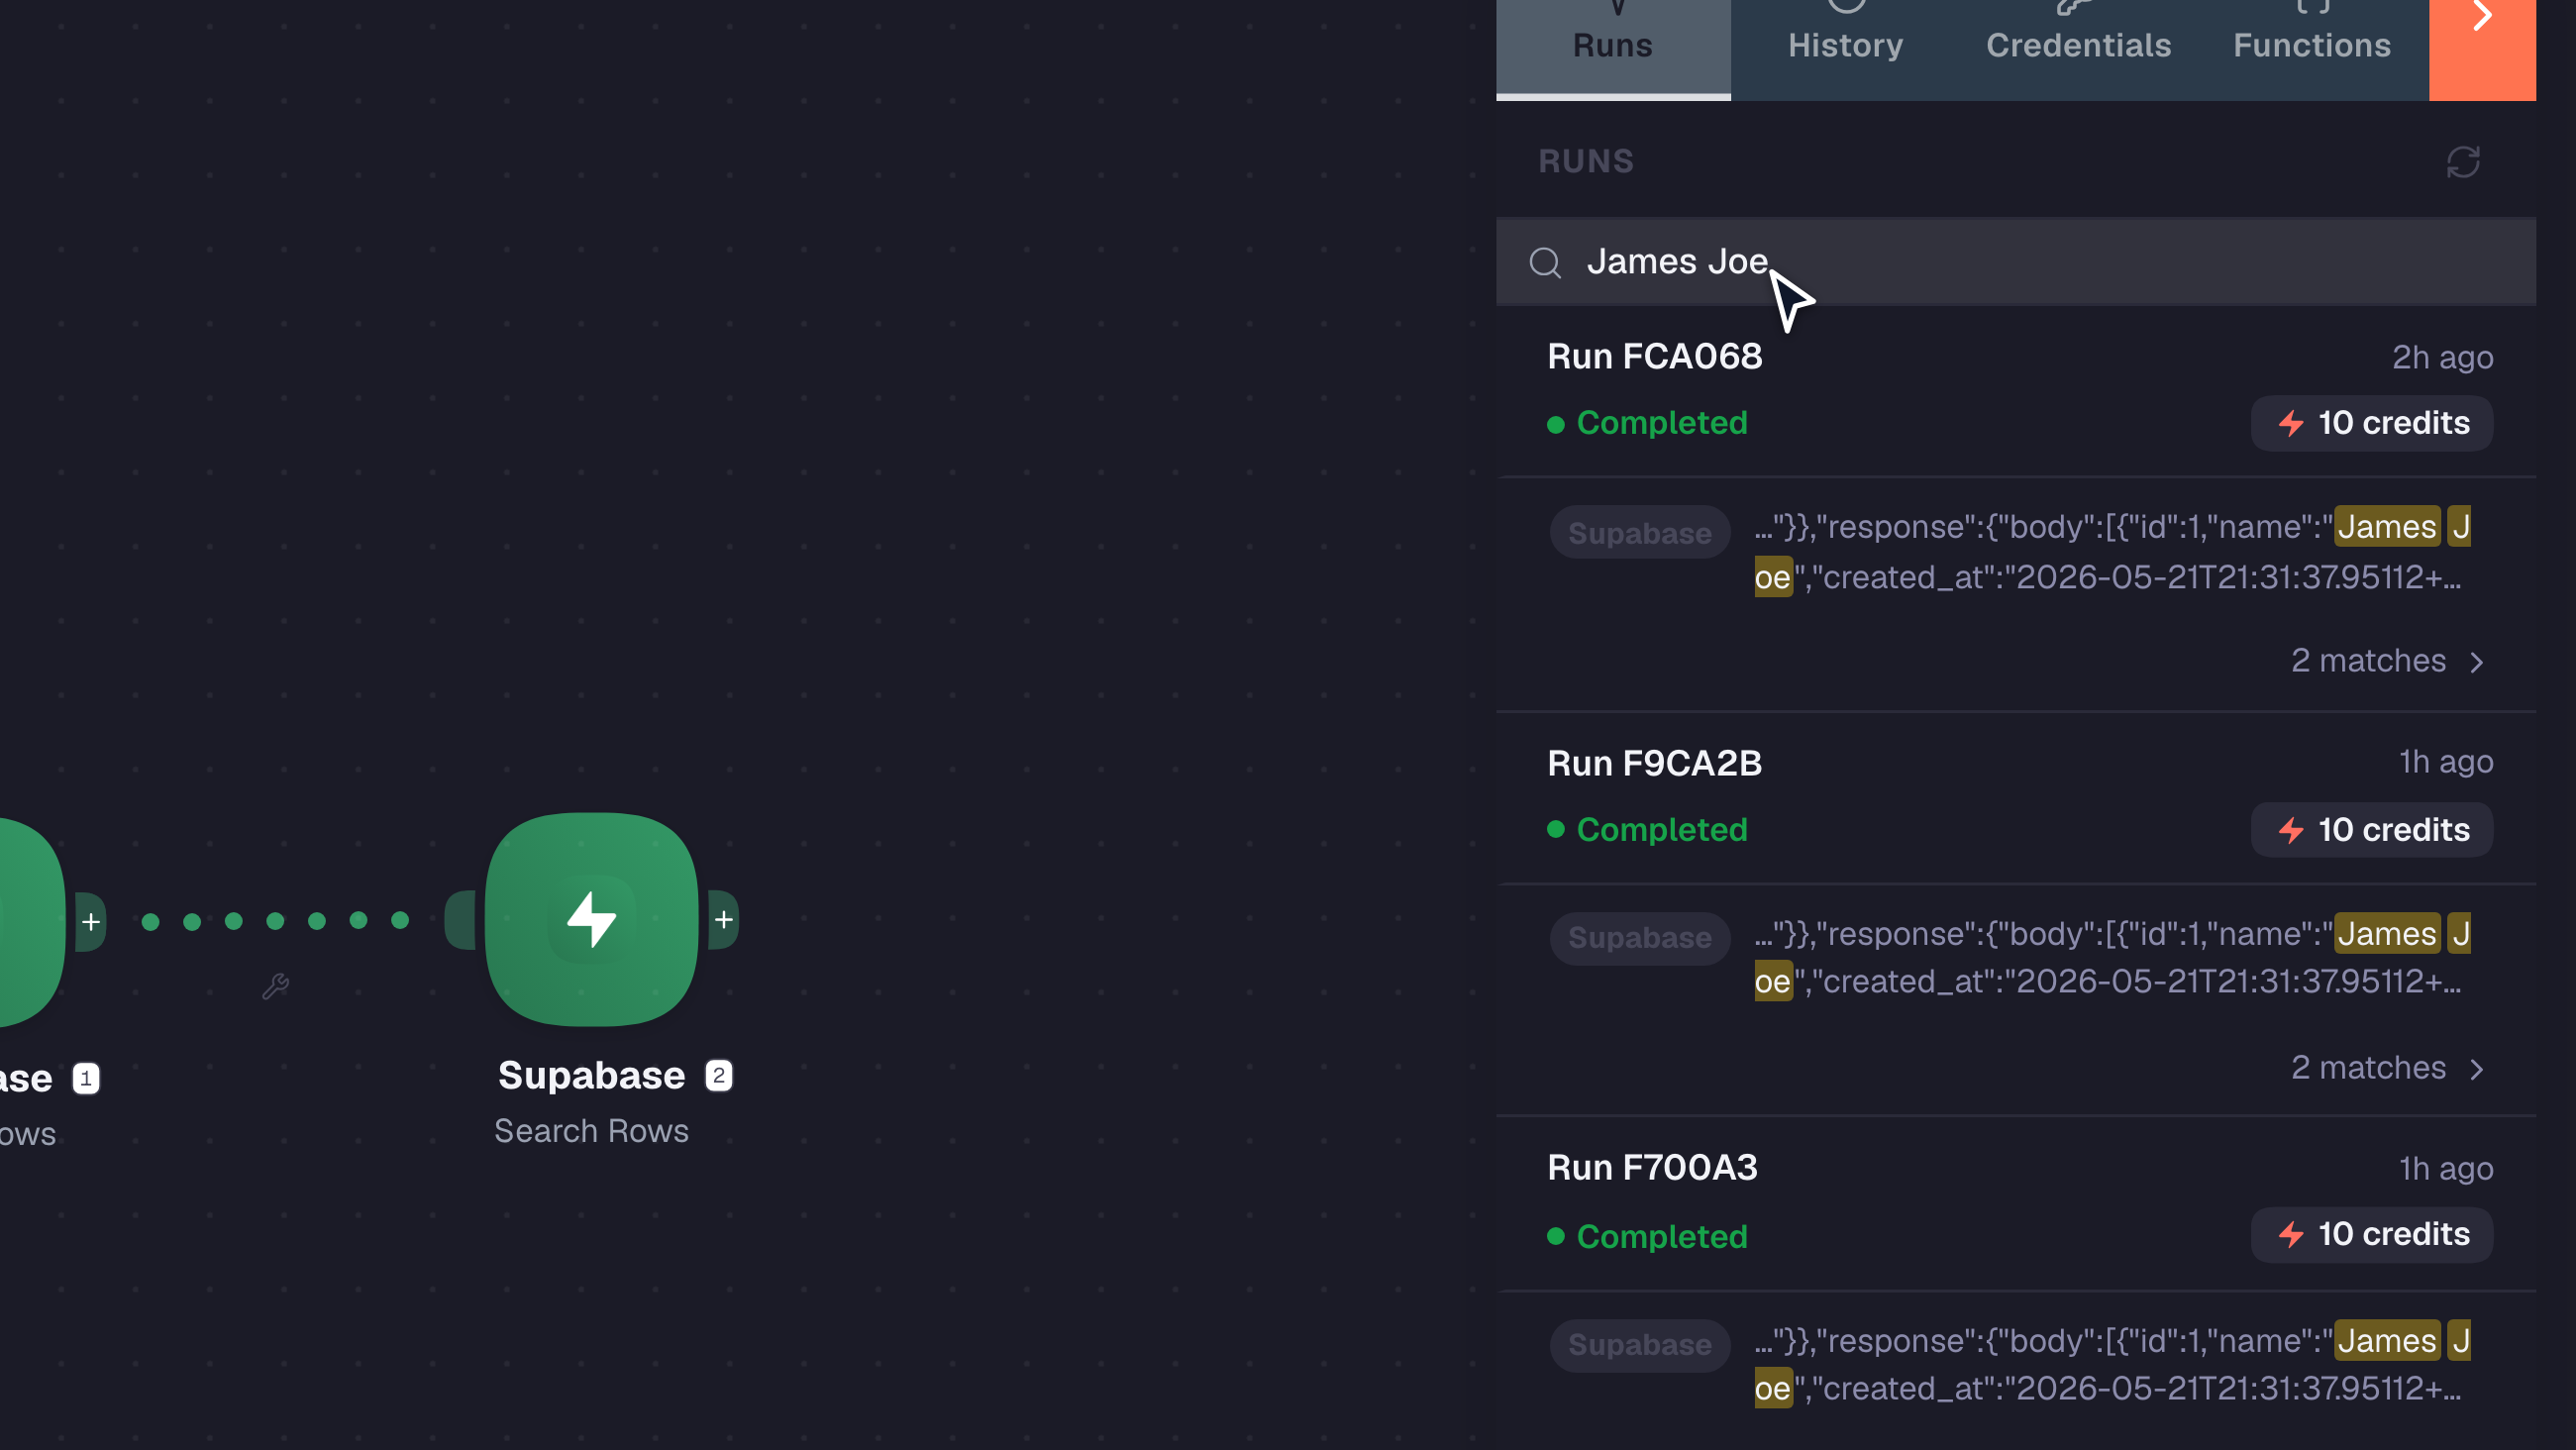Click 10 credits badge of Run F9CA2B
The image size is (2576, 1450).
point(2371,830)
